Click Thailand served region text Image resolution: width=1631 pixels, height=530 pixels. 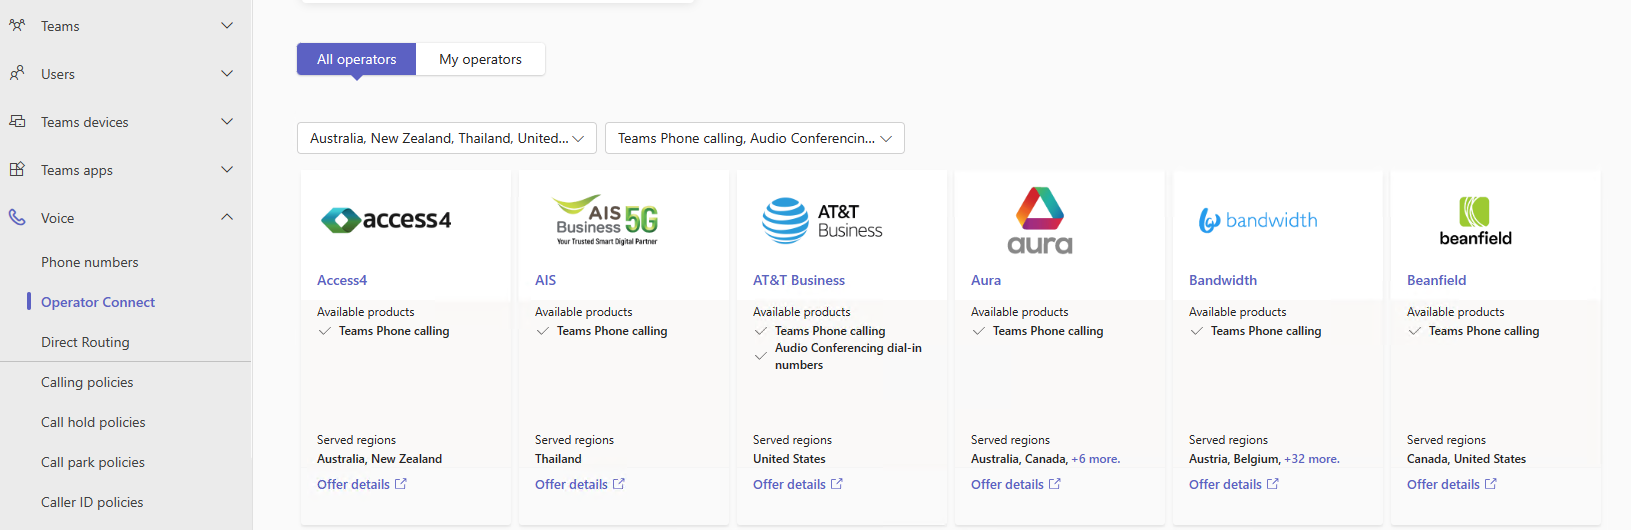(558, 459)
